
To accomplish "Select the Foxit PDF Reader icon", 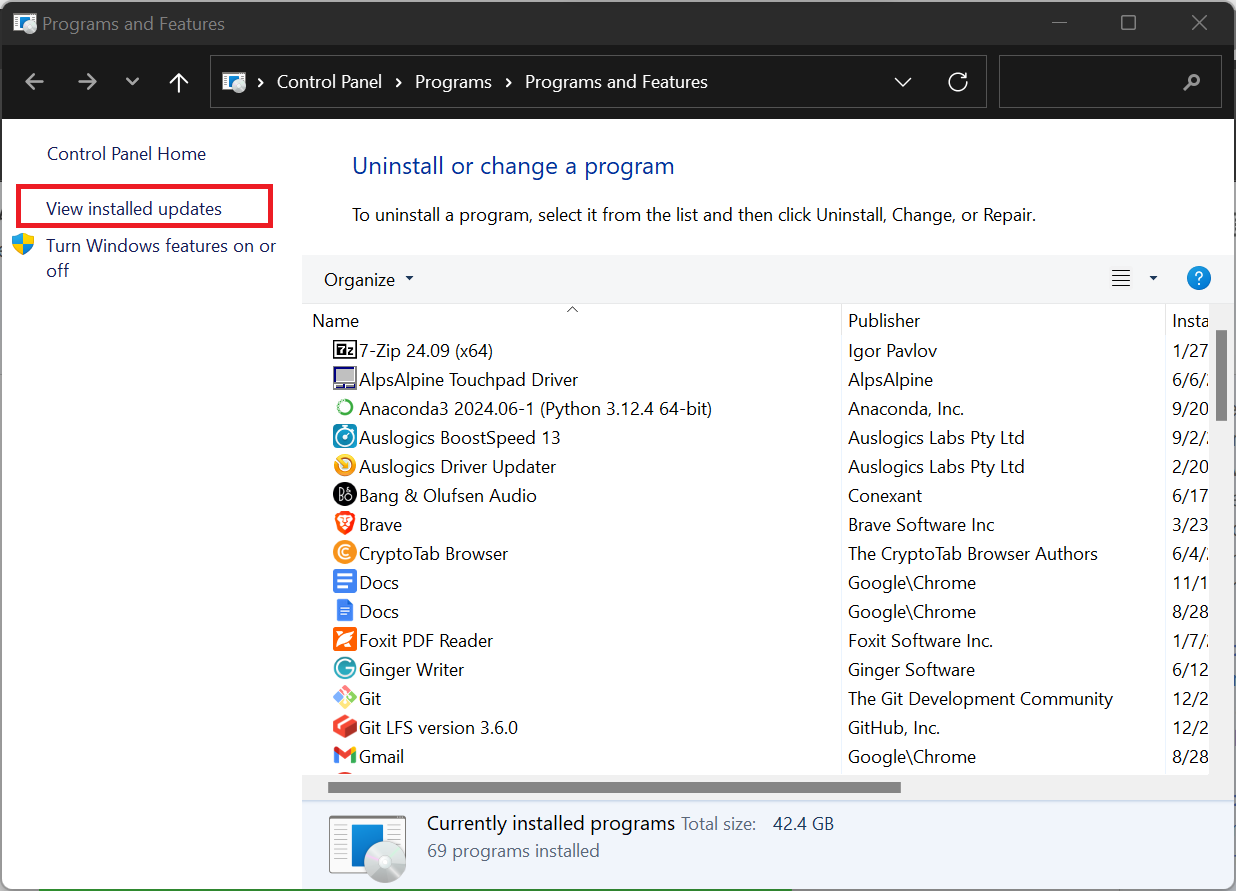I will point(344,641).
